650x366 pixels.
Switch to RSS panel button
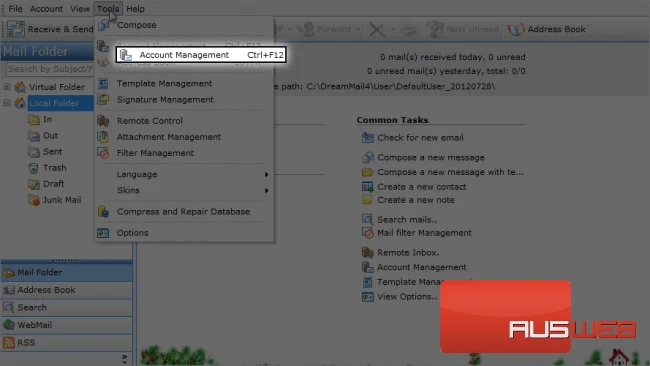click(66, 343)
